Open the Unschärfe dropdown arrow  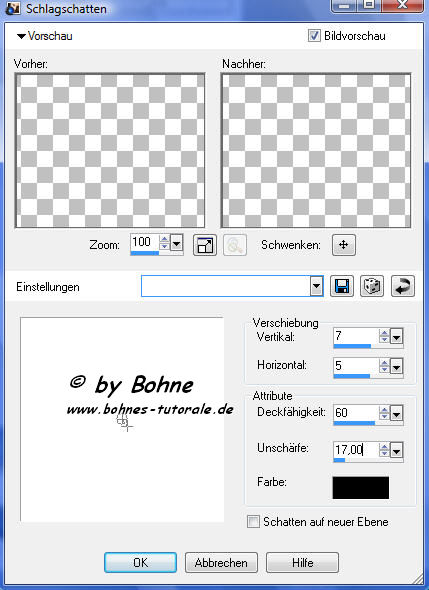(396, 450)
